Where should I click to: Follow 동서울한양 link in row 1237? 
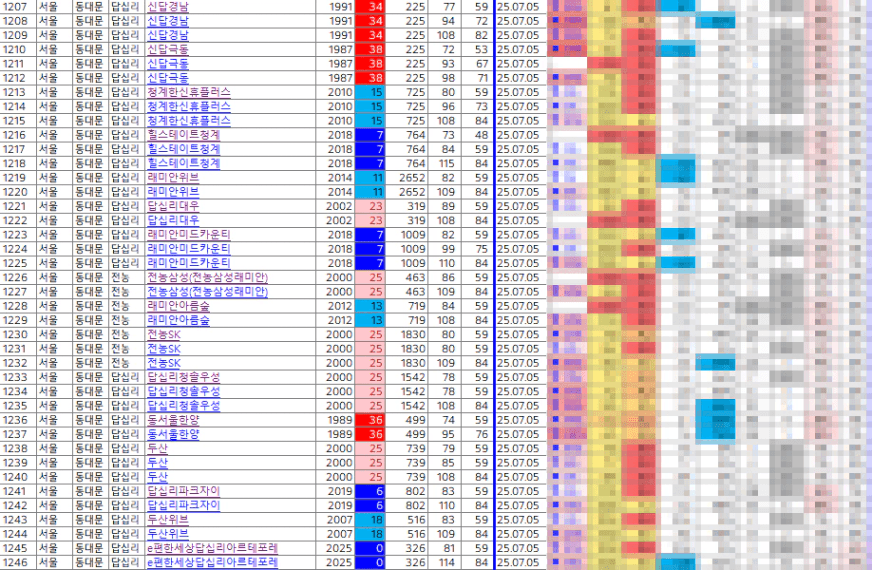pos(173,434)
